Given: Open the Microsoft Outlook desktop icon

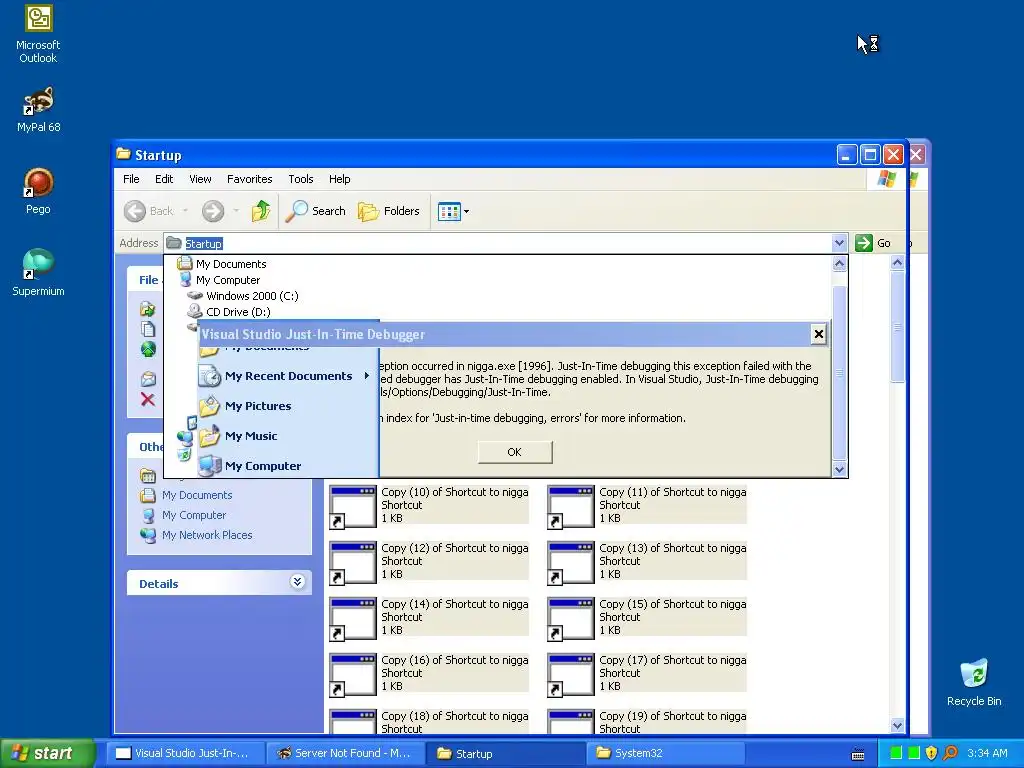Looking at the screenshot, I should [x=38, y=34].
